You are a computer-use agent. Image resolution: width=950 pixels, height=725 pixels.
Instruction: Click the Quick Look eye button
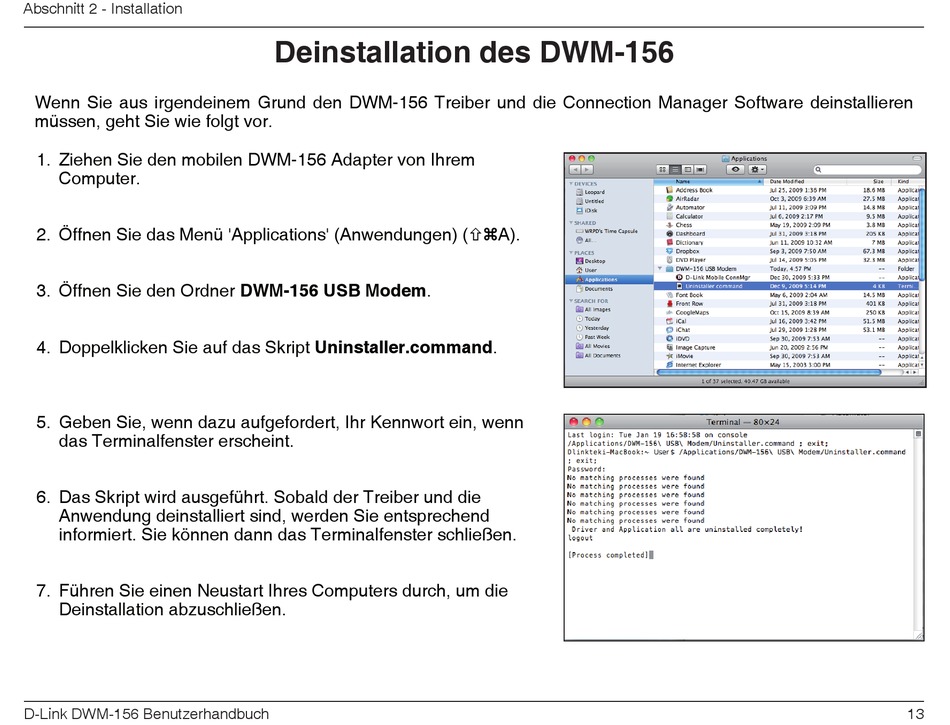[735, 170]
